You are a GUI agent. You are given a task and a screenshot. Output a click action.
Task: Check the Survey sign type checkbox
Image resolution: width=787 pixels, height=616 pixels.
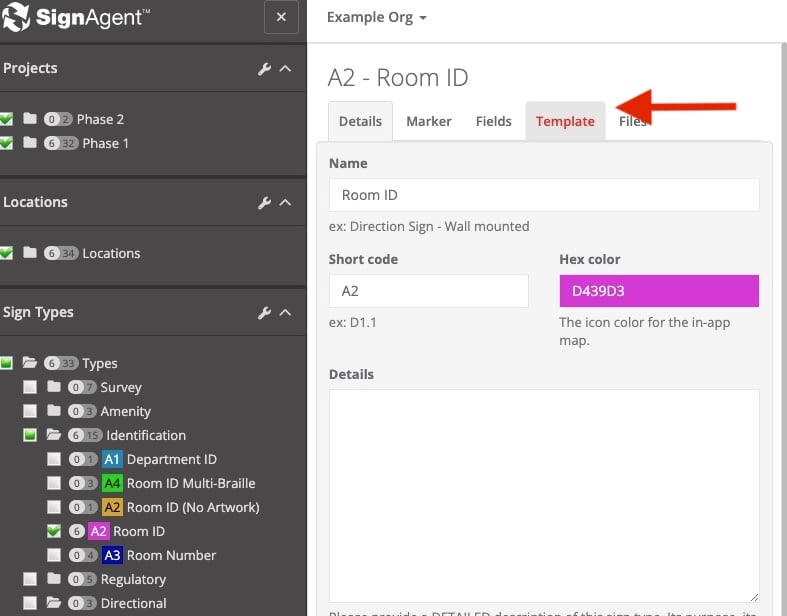click(x=30, y=387)
